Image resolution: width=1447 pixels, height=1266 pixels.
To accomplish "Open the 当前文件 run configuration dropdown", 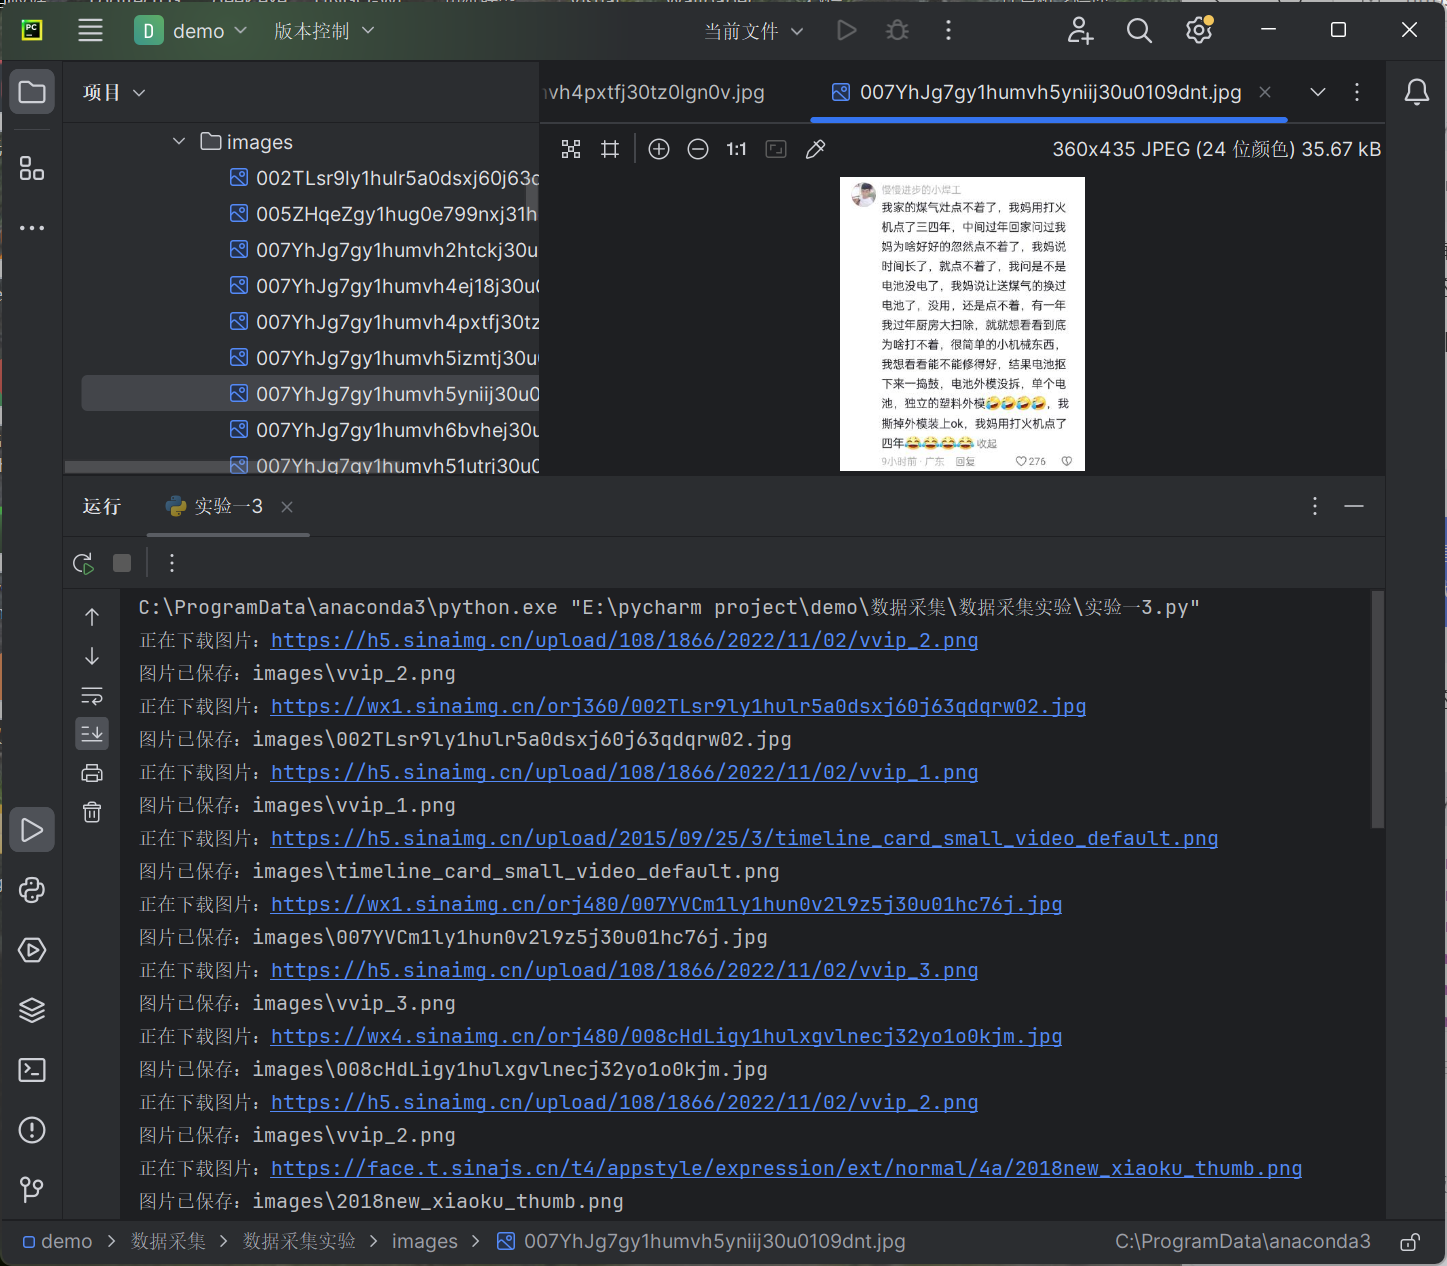I will coord(754,31).
